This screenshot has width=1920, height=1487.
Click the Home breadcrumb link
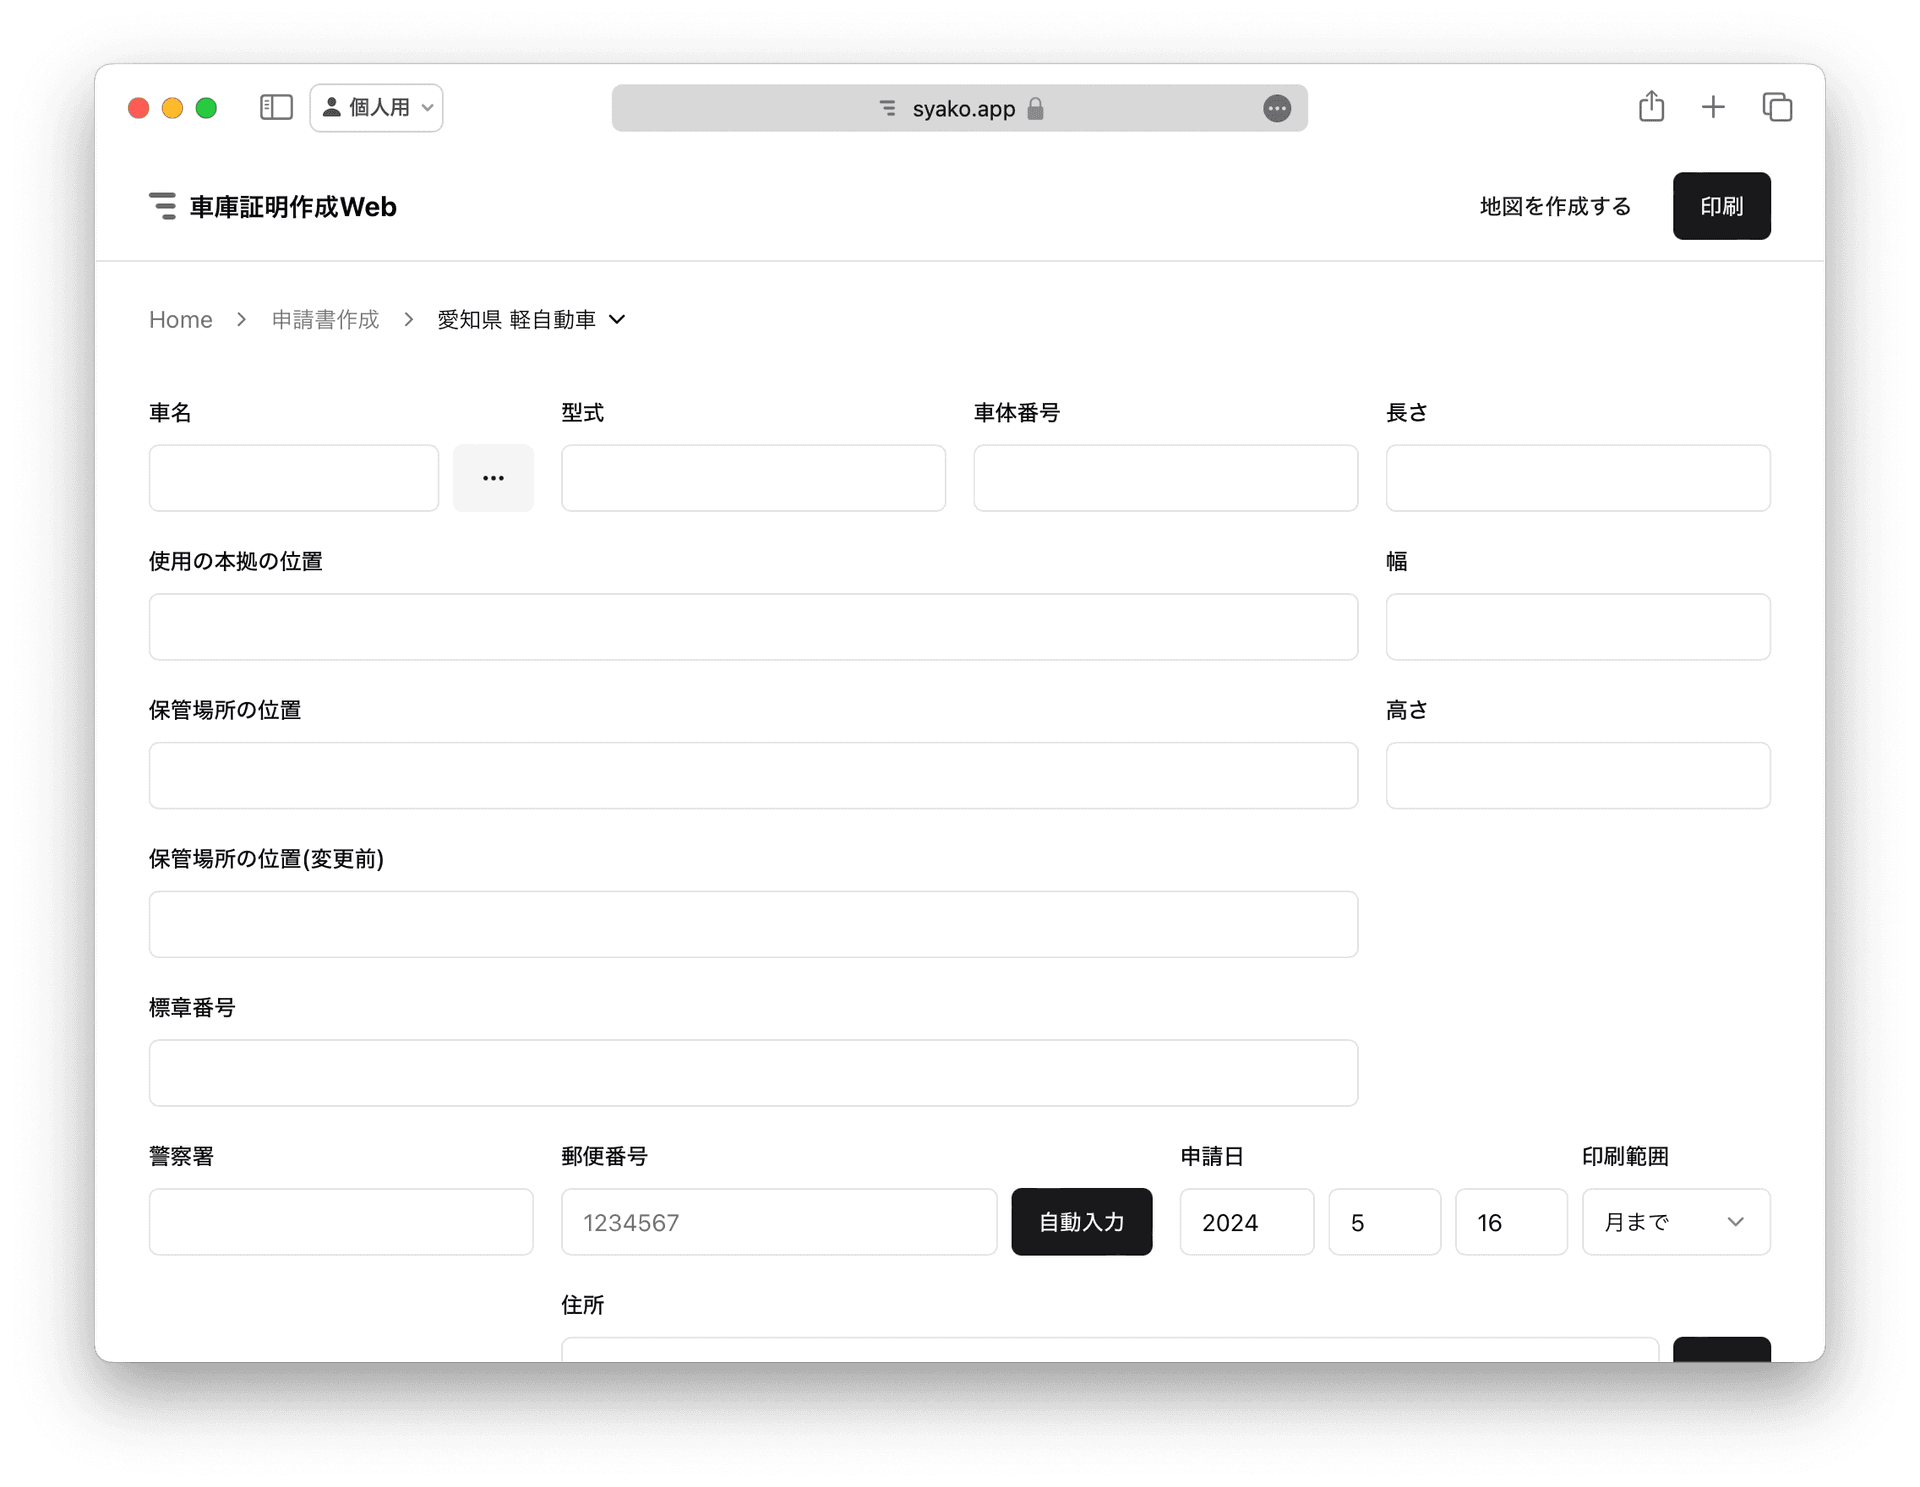click(181, 319)
